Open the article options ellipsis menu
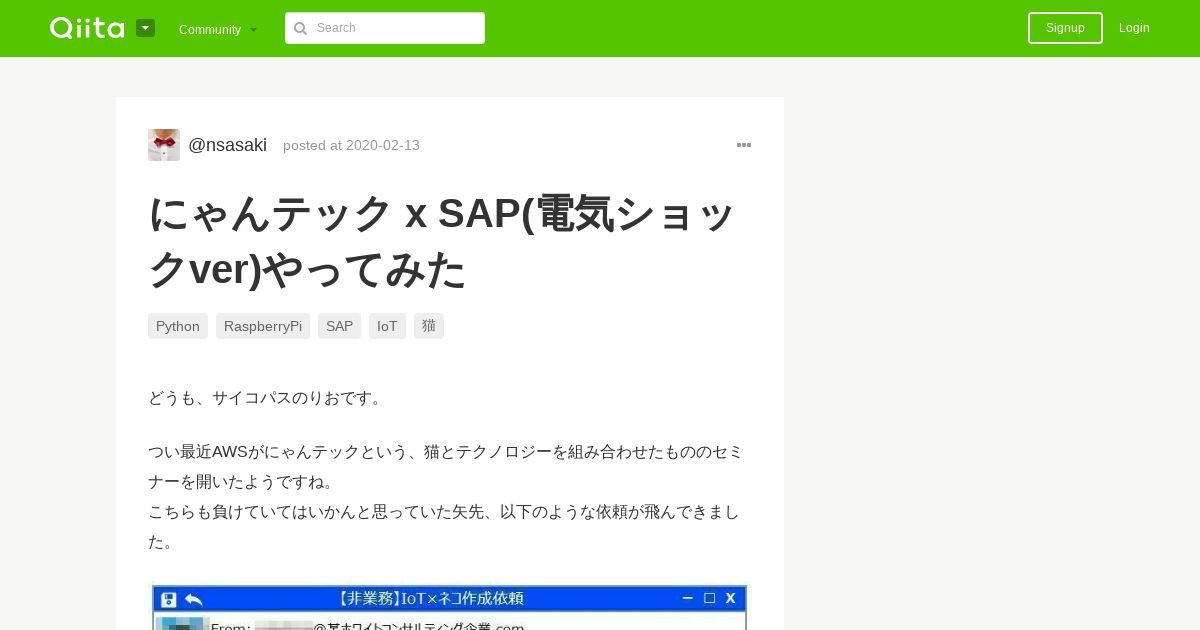The width and height of the screenshot is (1200, 630). [744, 145]
